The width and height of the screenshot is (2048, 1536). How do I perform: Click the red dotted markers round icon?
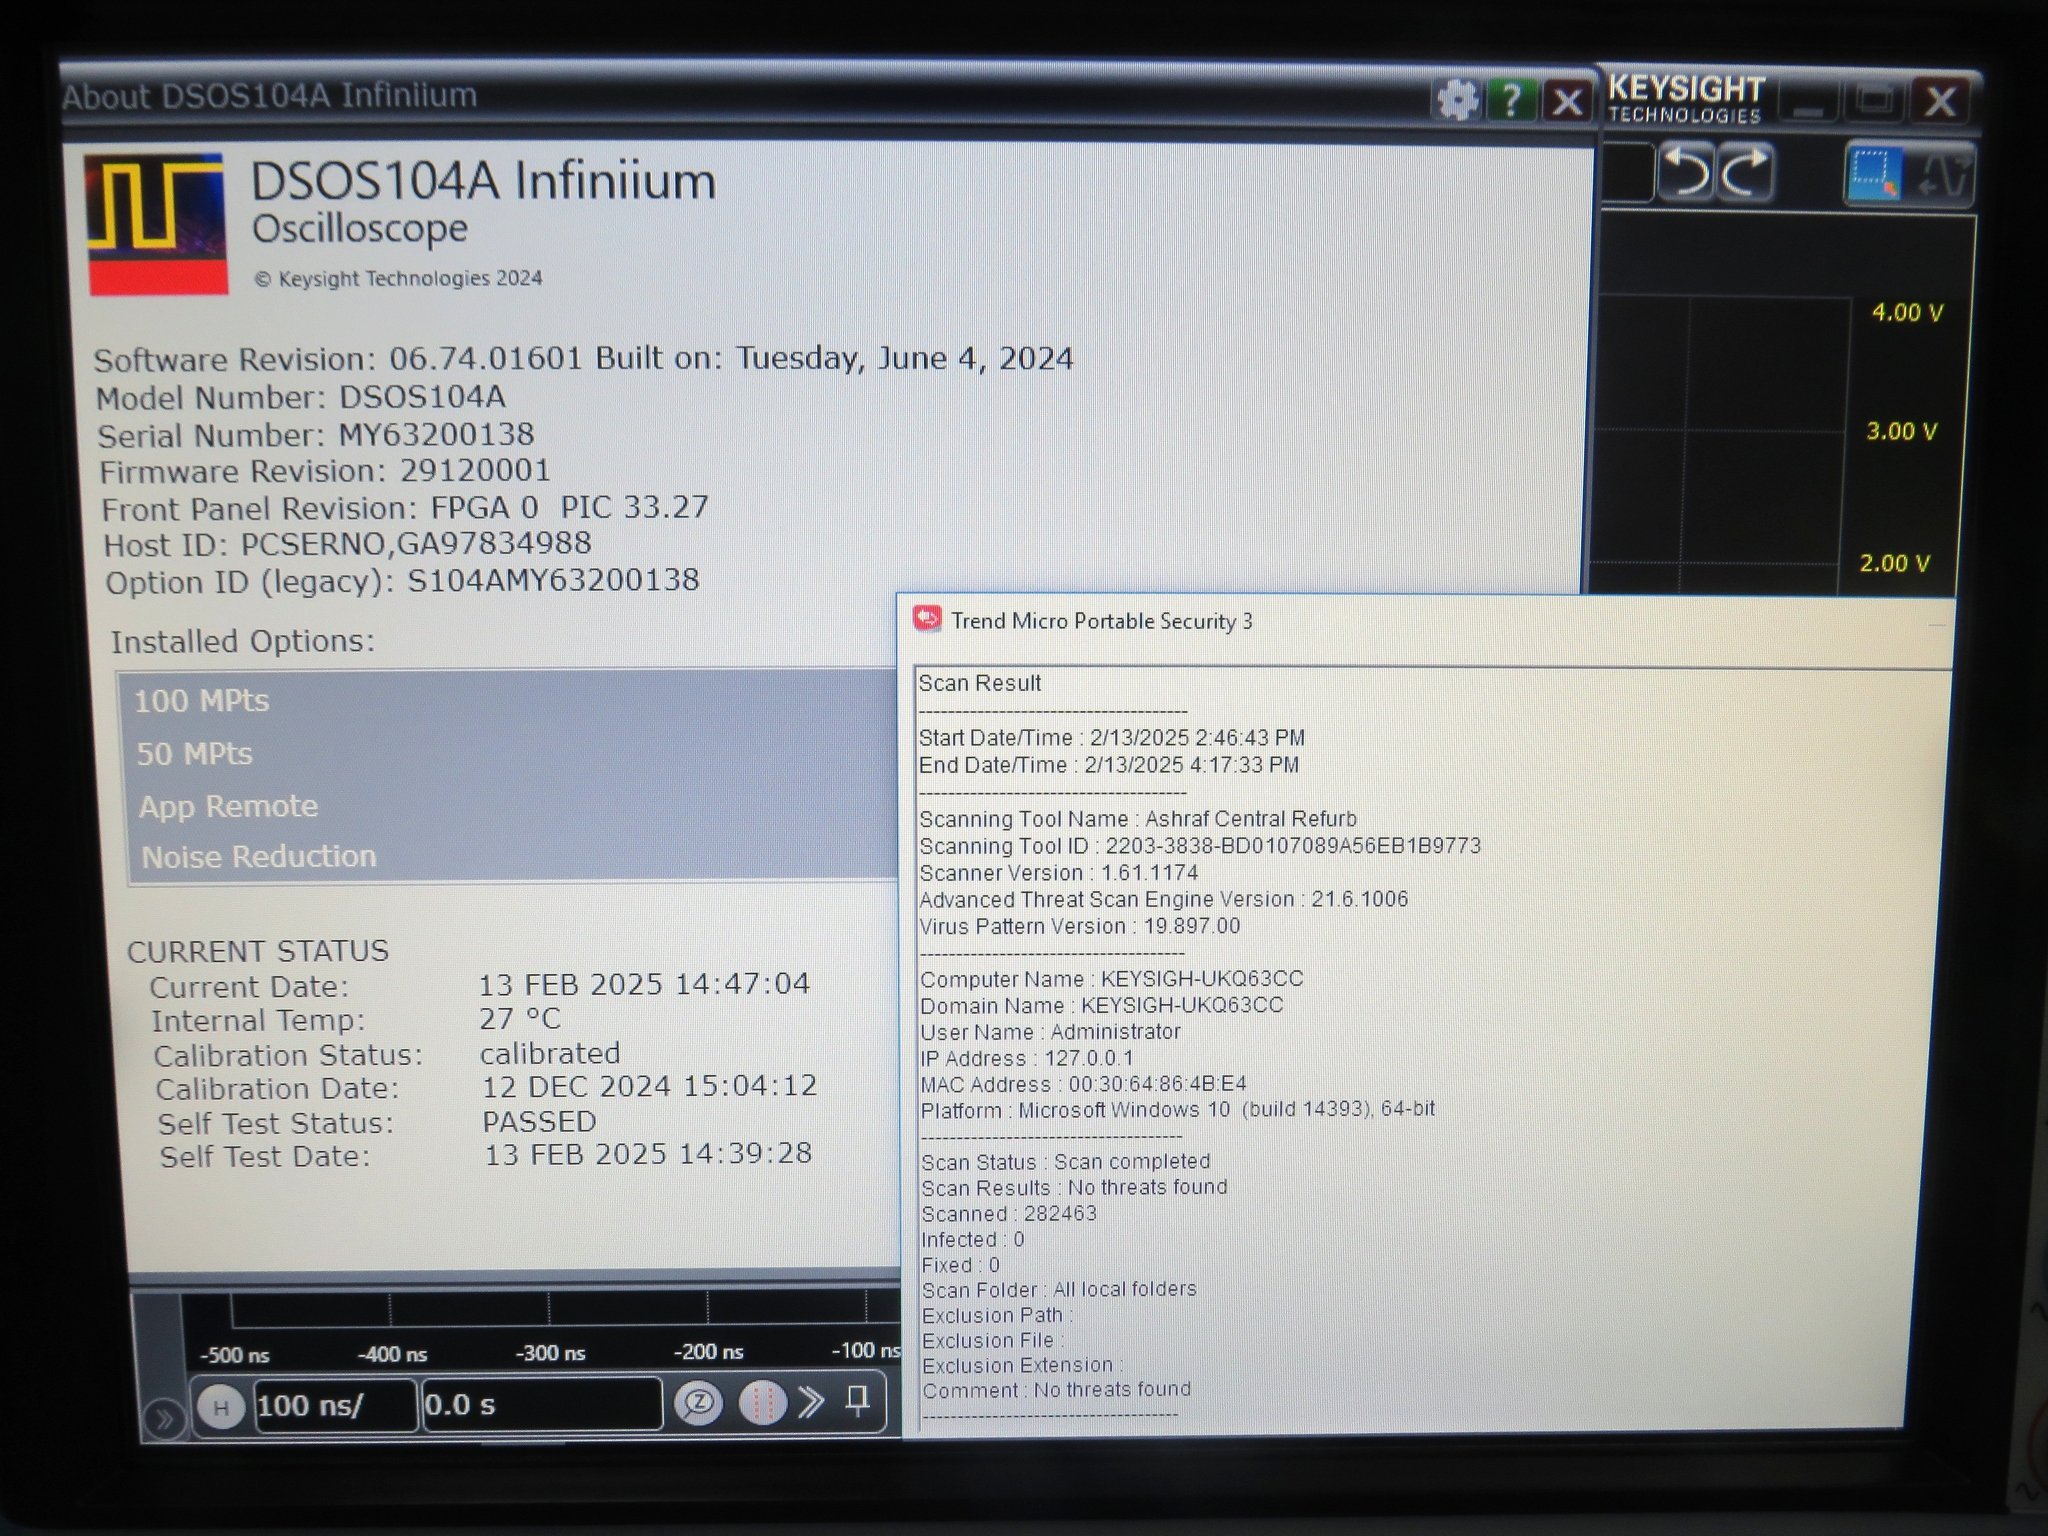point(762,1402)
